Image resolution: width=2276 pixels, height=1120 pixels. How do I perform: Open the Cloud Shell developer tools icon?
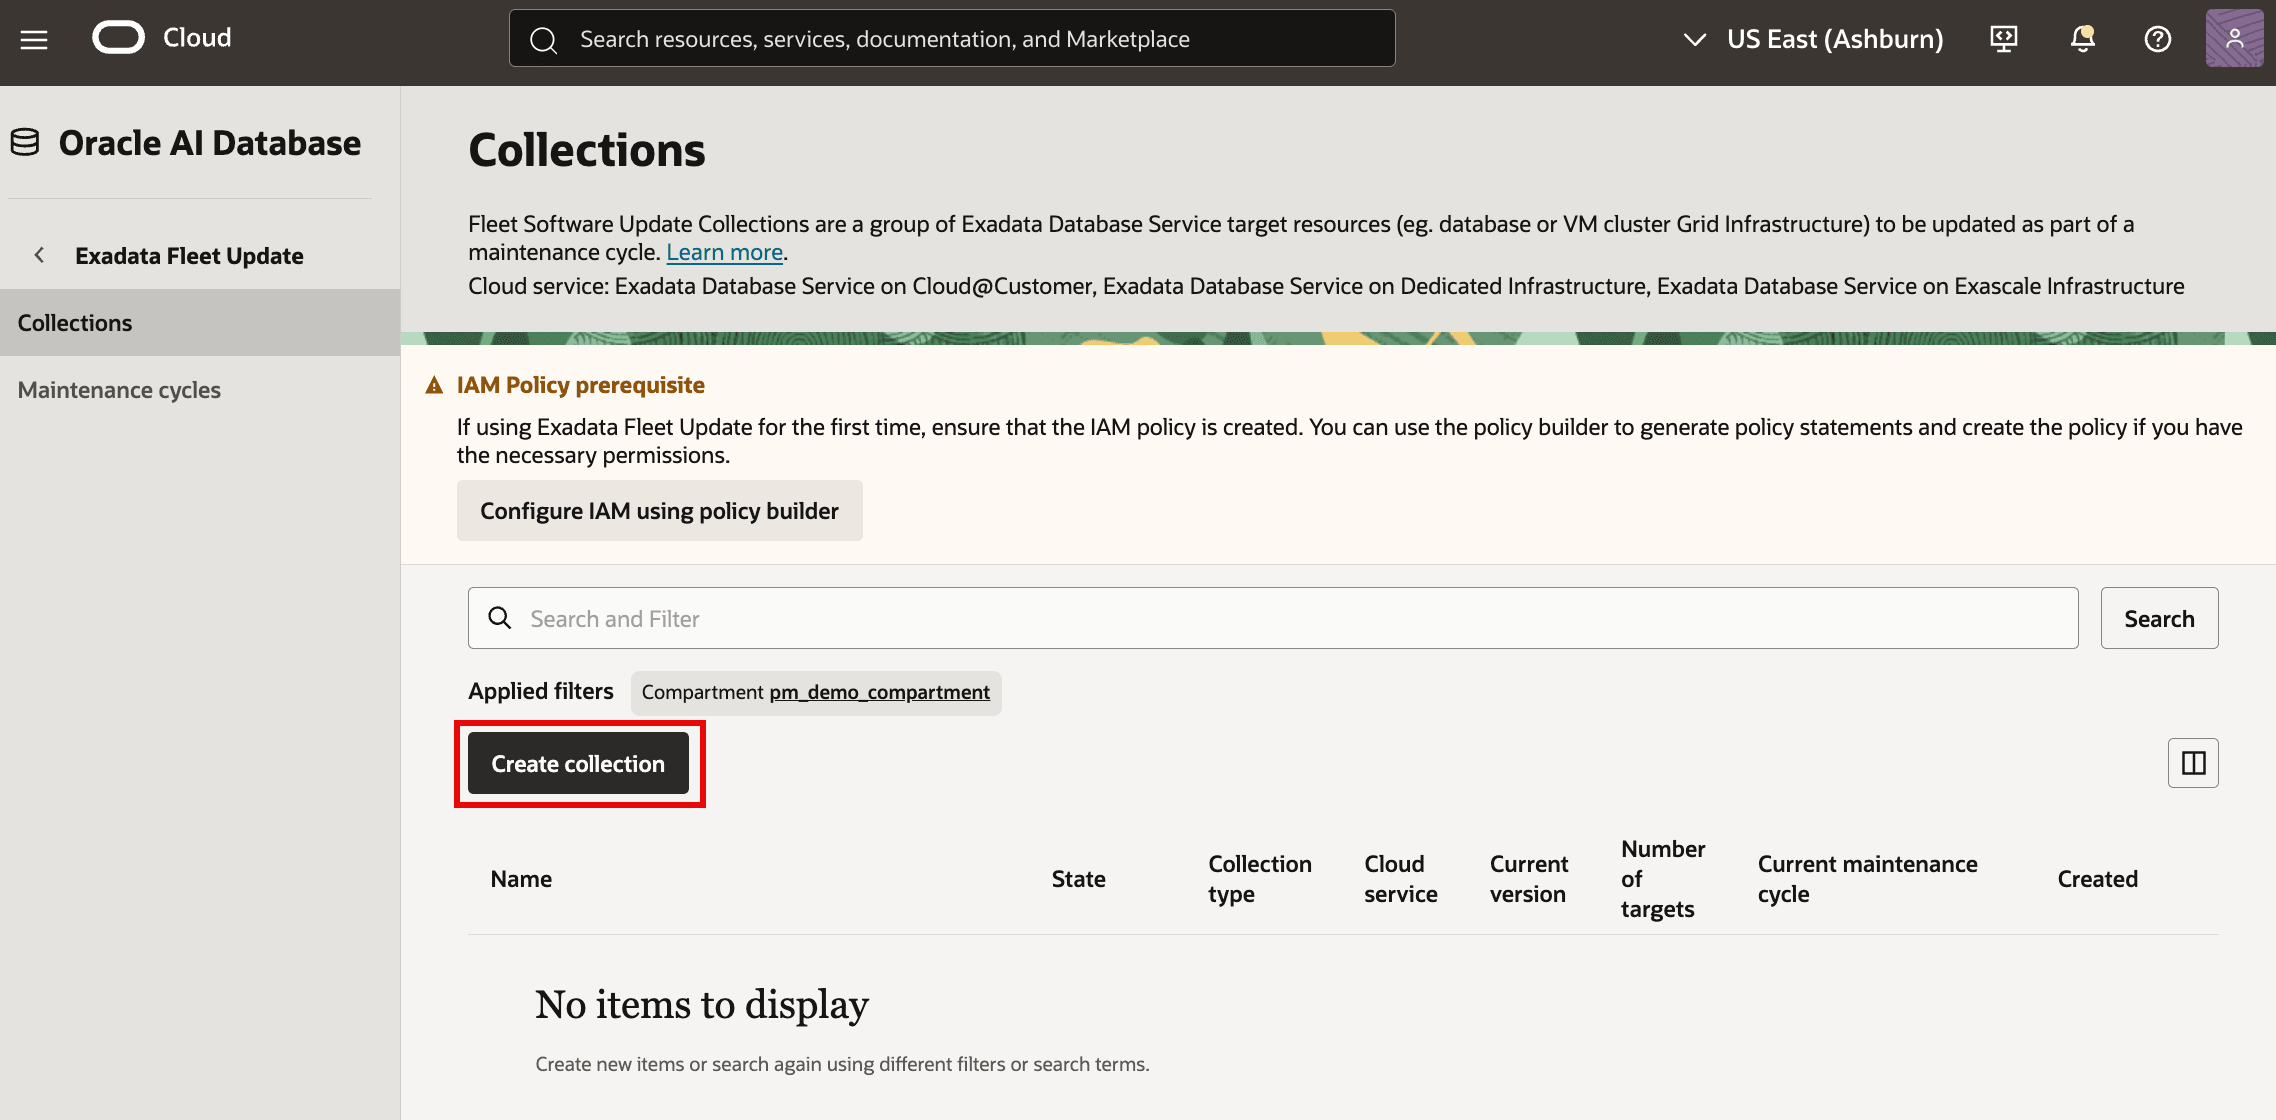(x=2004, y=39)
